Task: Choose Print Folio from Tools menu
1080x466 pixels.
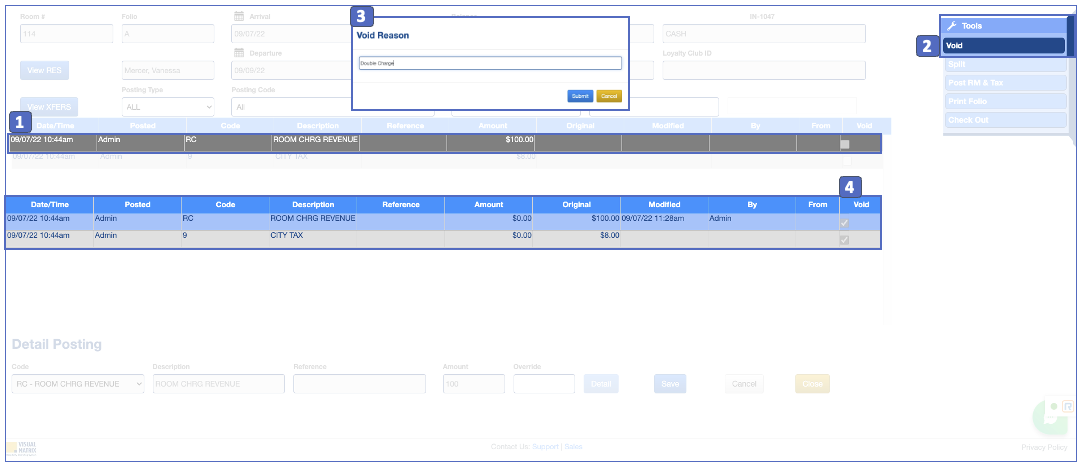Action: [1005, 101]
